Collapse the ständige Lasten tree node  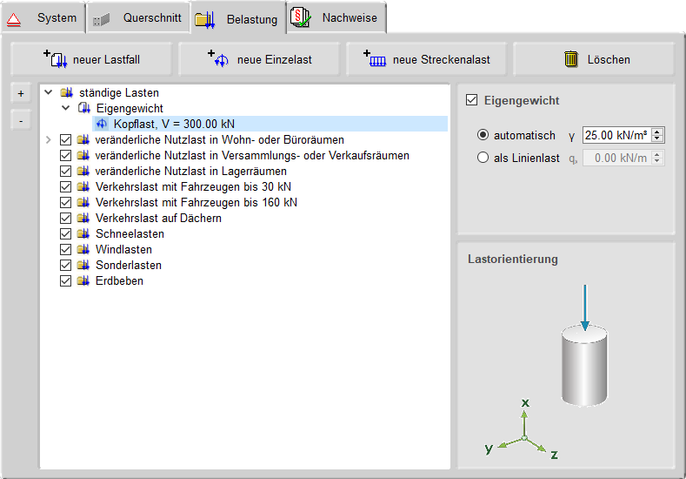pyautogui.click(x=48, y=92)
